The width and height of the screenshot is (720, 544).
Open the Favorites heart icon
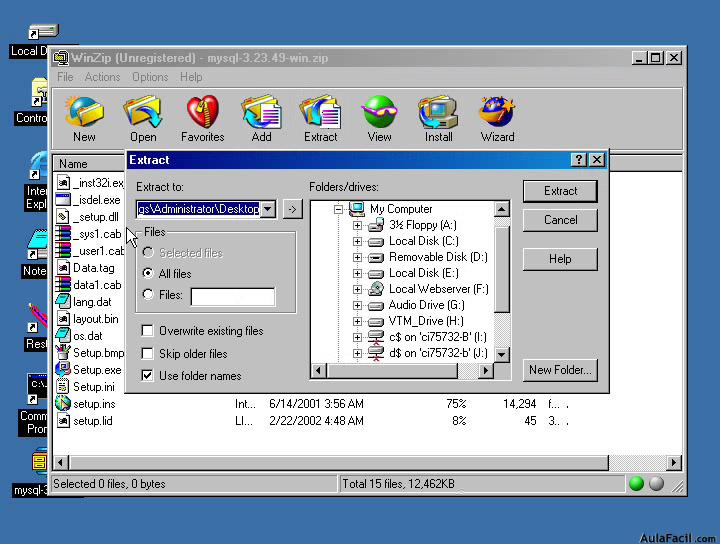pos(202,112)
